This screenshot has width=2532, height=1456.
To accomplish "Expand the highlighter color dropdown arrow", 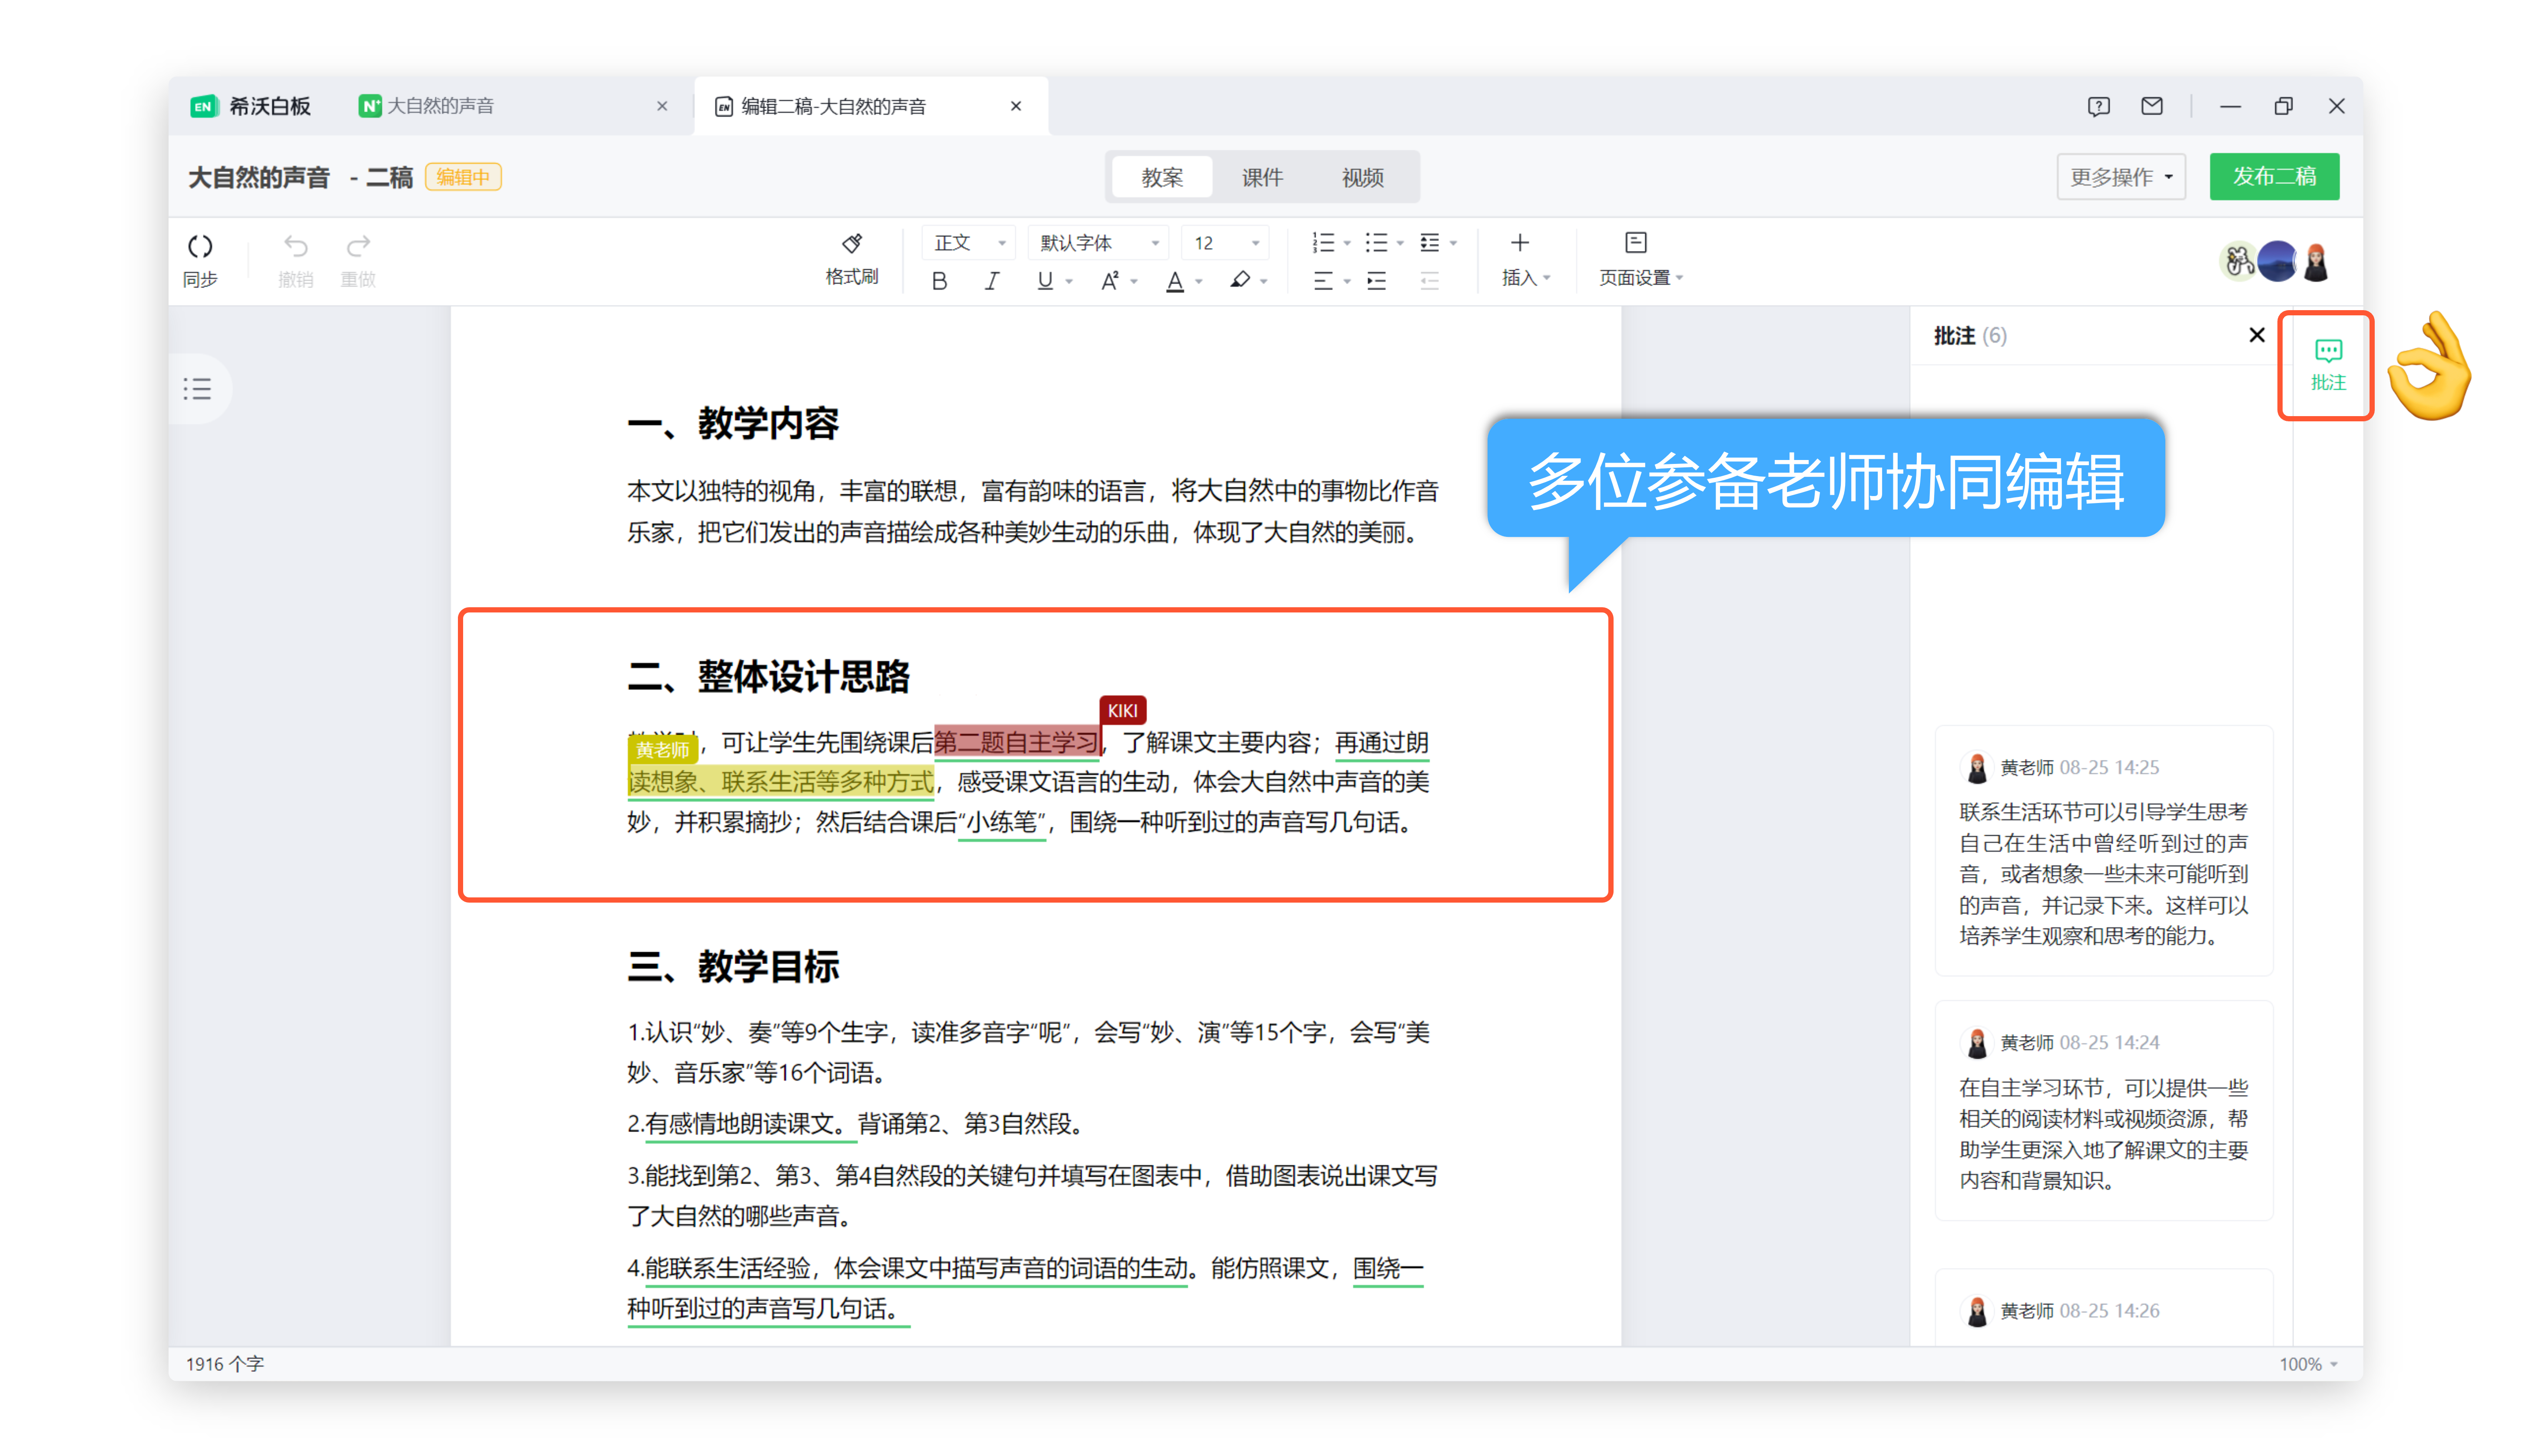I will click(x=1264, y=282).
